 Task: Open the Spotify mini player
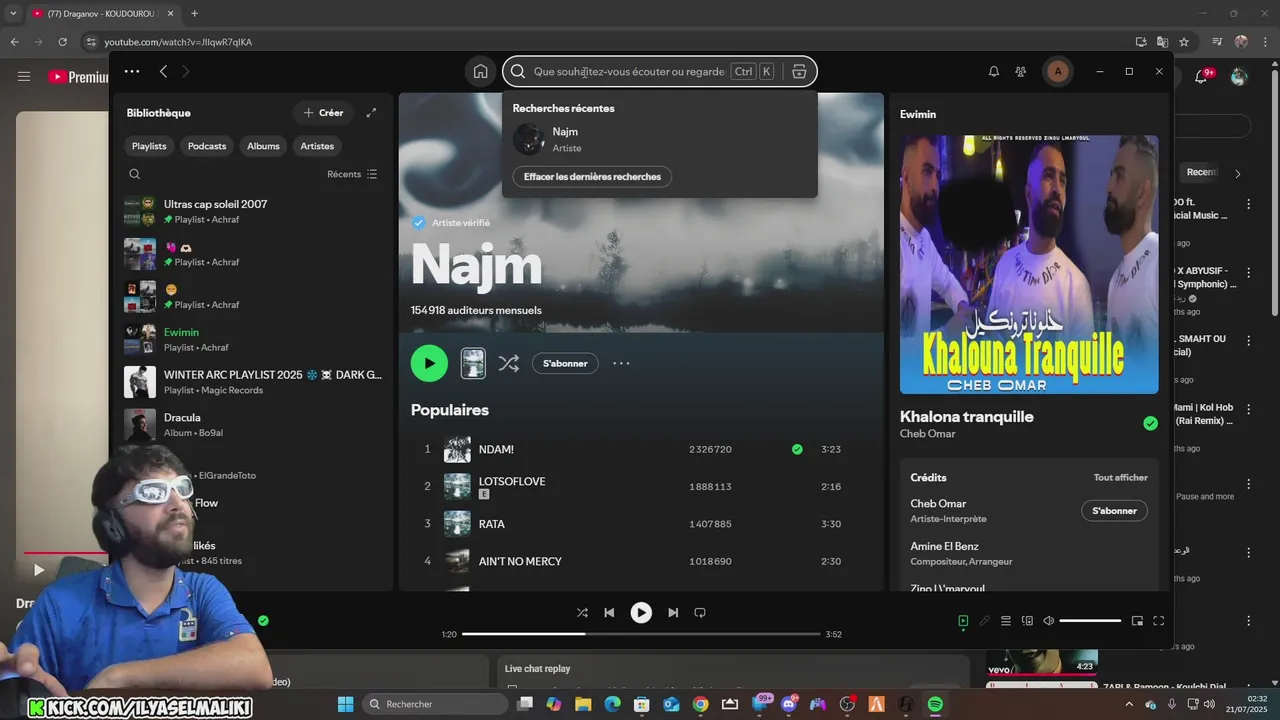coord(1137,621)
